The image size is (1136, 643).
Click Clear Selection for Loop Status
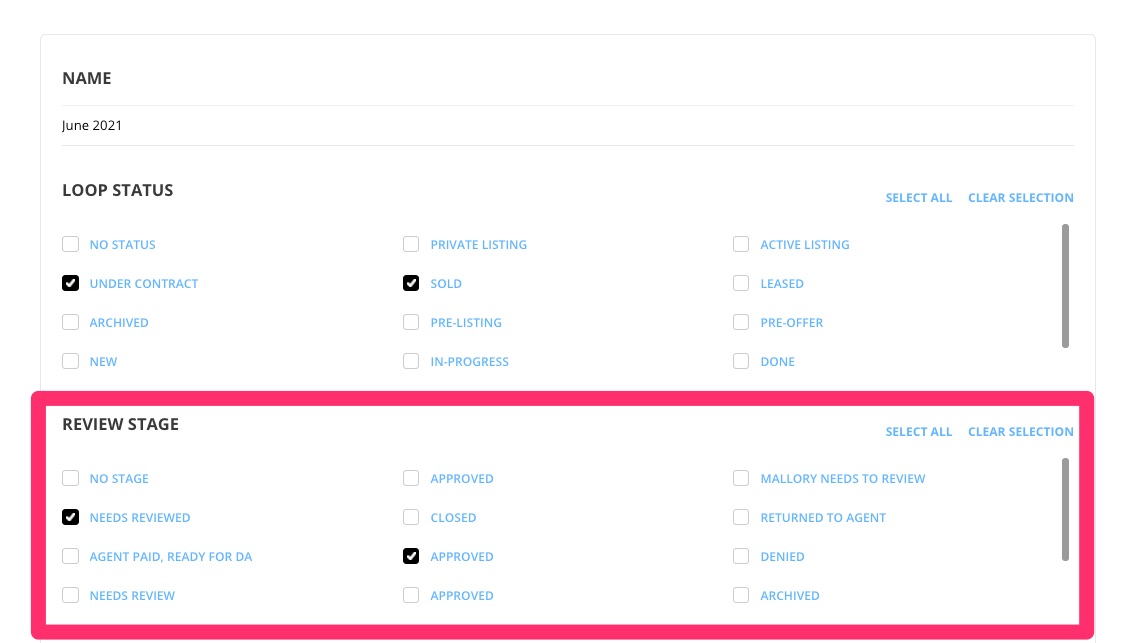pos(1020,198)
